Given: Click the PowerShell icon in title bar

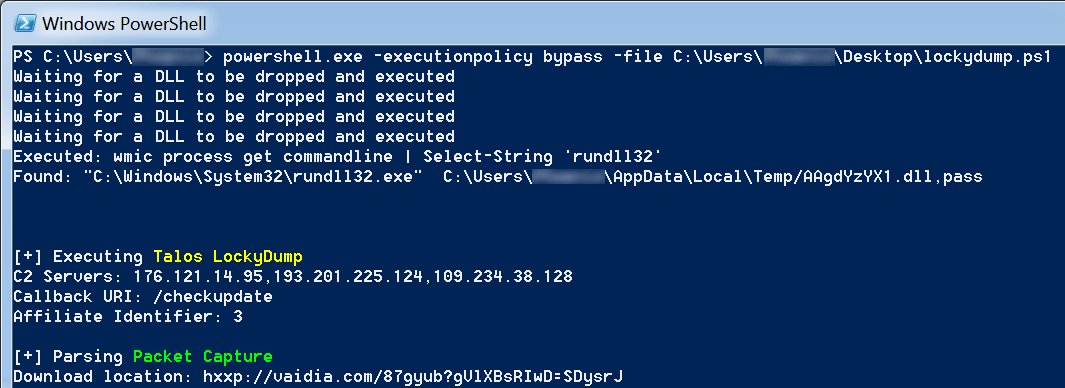Looking at the screenshot, I should point(25,22).
